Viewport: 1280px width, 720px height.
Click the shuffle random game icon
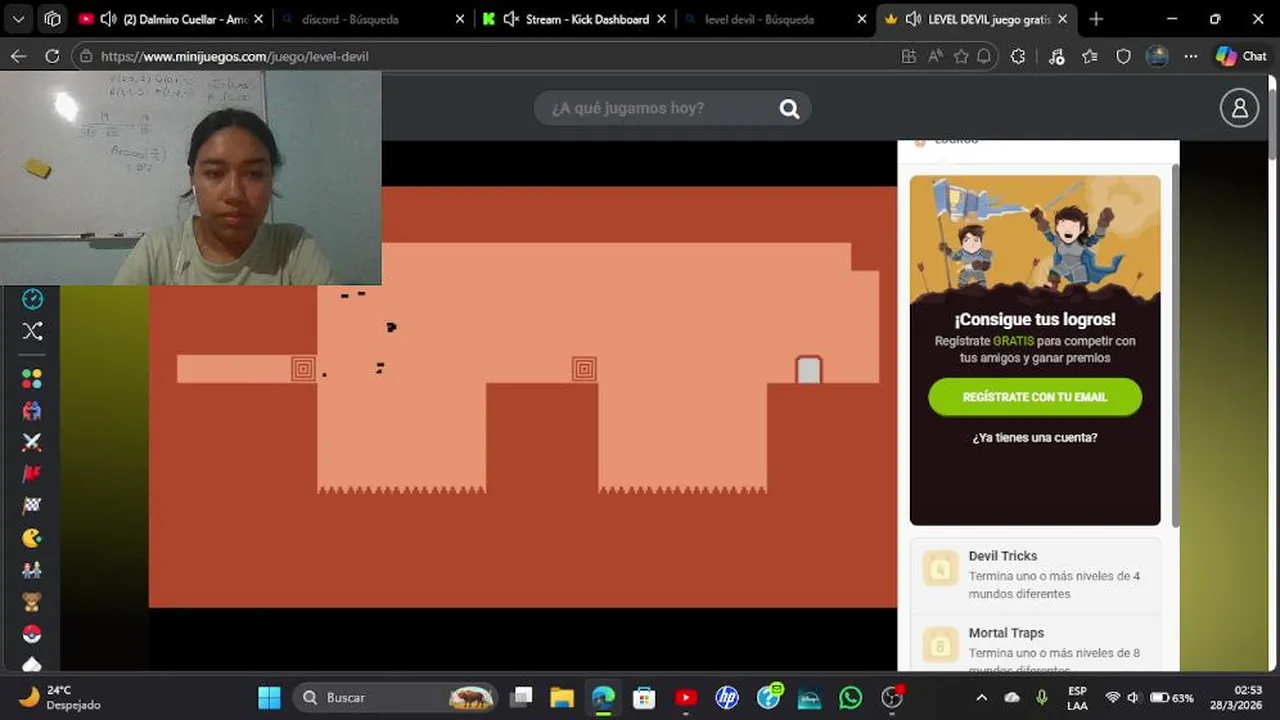click(x=32, y=331)
